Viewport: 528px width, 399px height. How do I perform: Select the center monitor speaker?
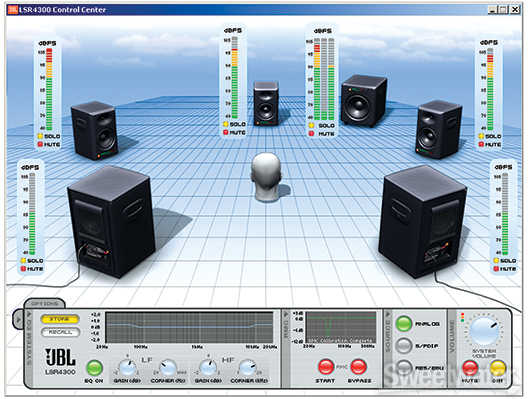click(x=266, y=103)
